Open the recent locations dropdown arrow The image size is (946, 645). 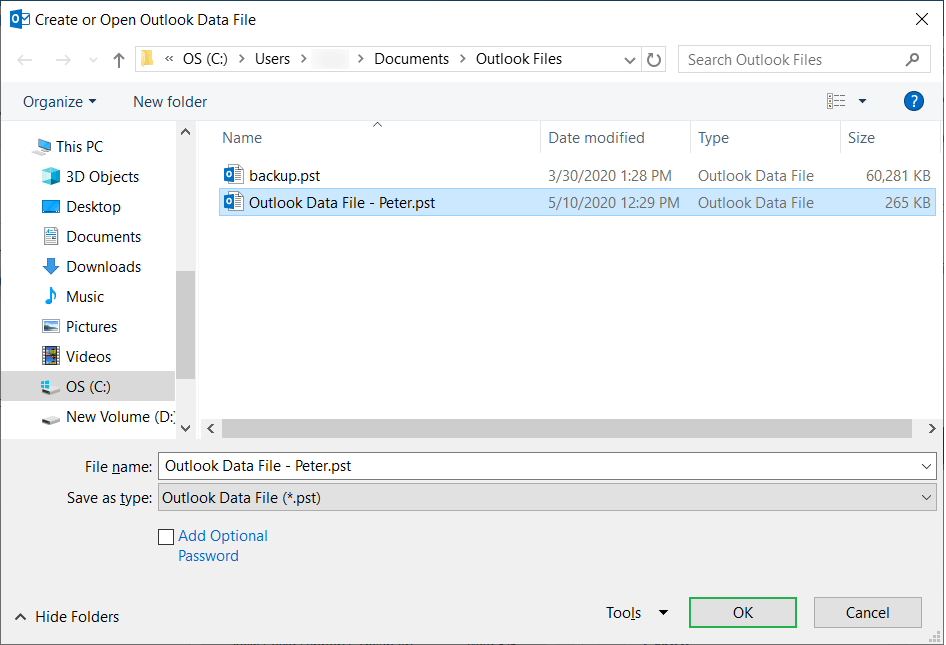click(x=93, y=60)
